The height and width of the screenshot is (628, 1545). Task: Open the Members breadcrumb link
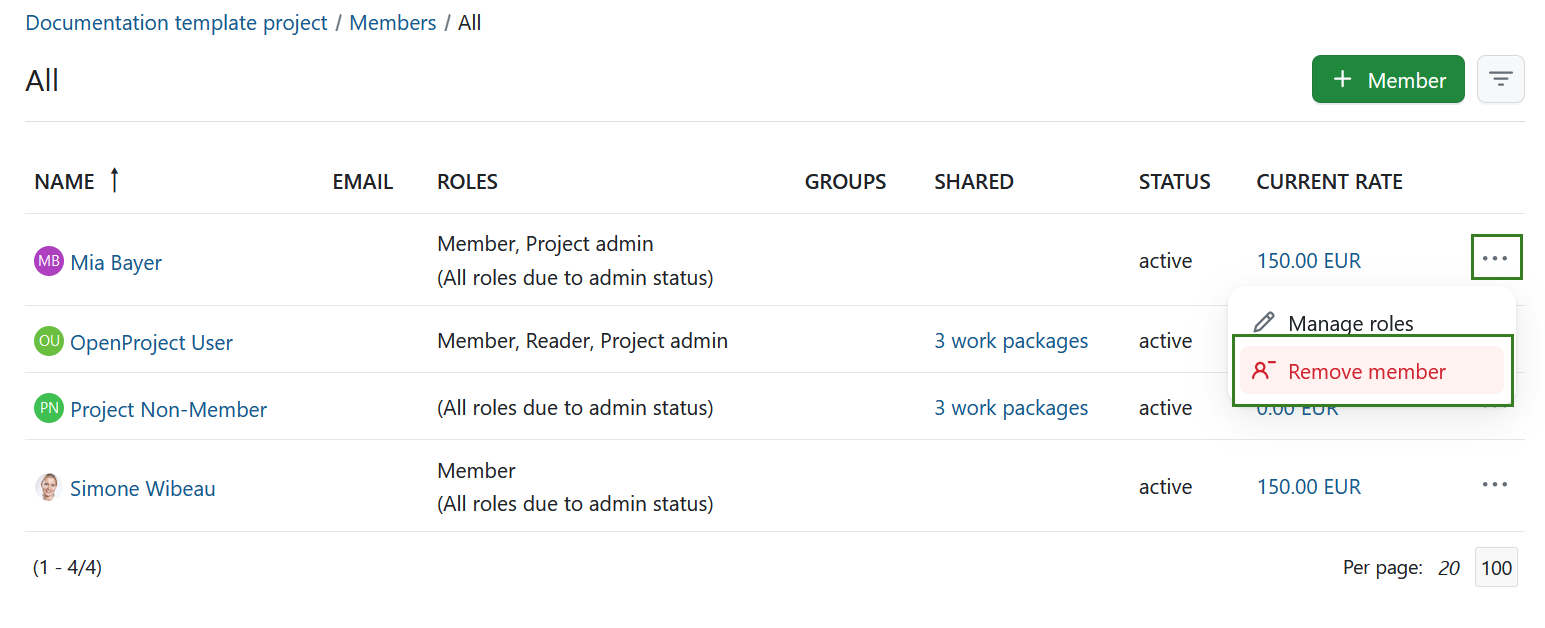[x=392, y=22]
